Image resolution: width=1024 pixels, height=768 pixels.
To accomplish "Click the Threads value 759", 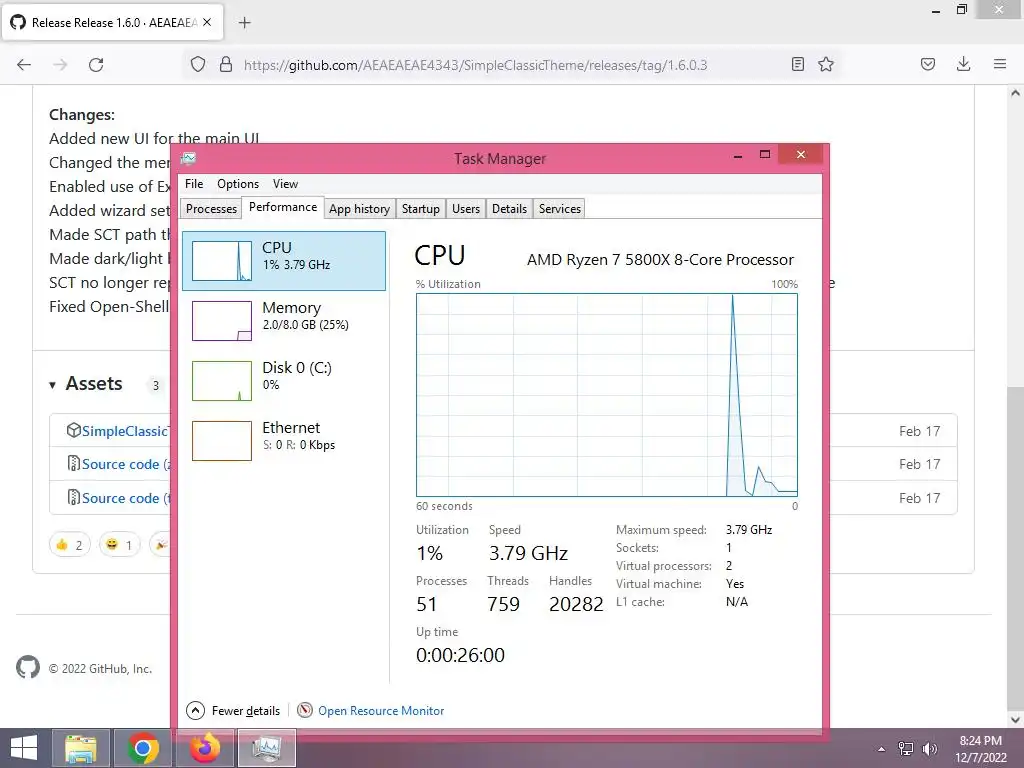I will 504,604.
